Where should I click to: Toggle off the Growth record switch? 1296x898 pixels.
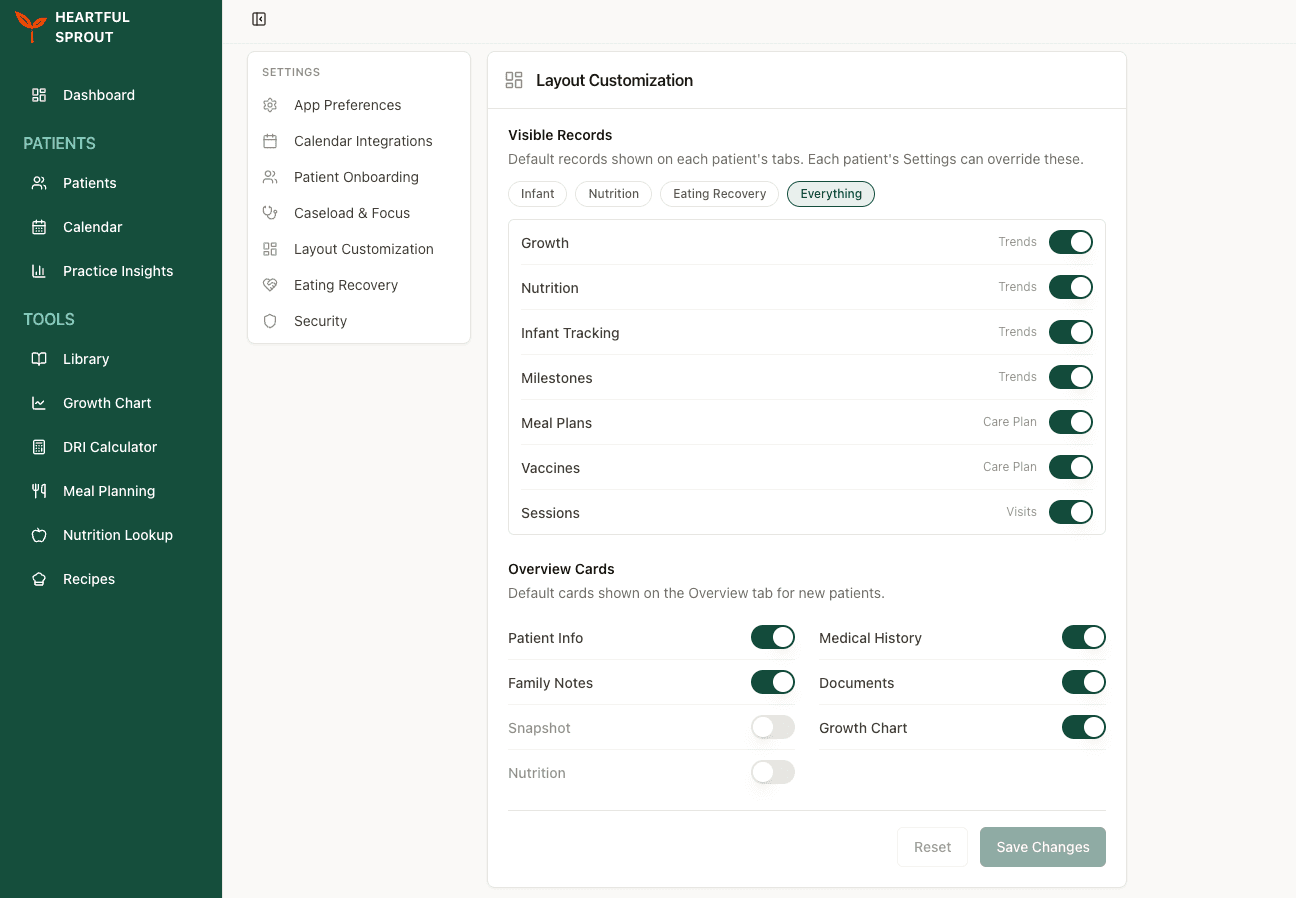[x=1071, y=242]
